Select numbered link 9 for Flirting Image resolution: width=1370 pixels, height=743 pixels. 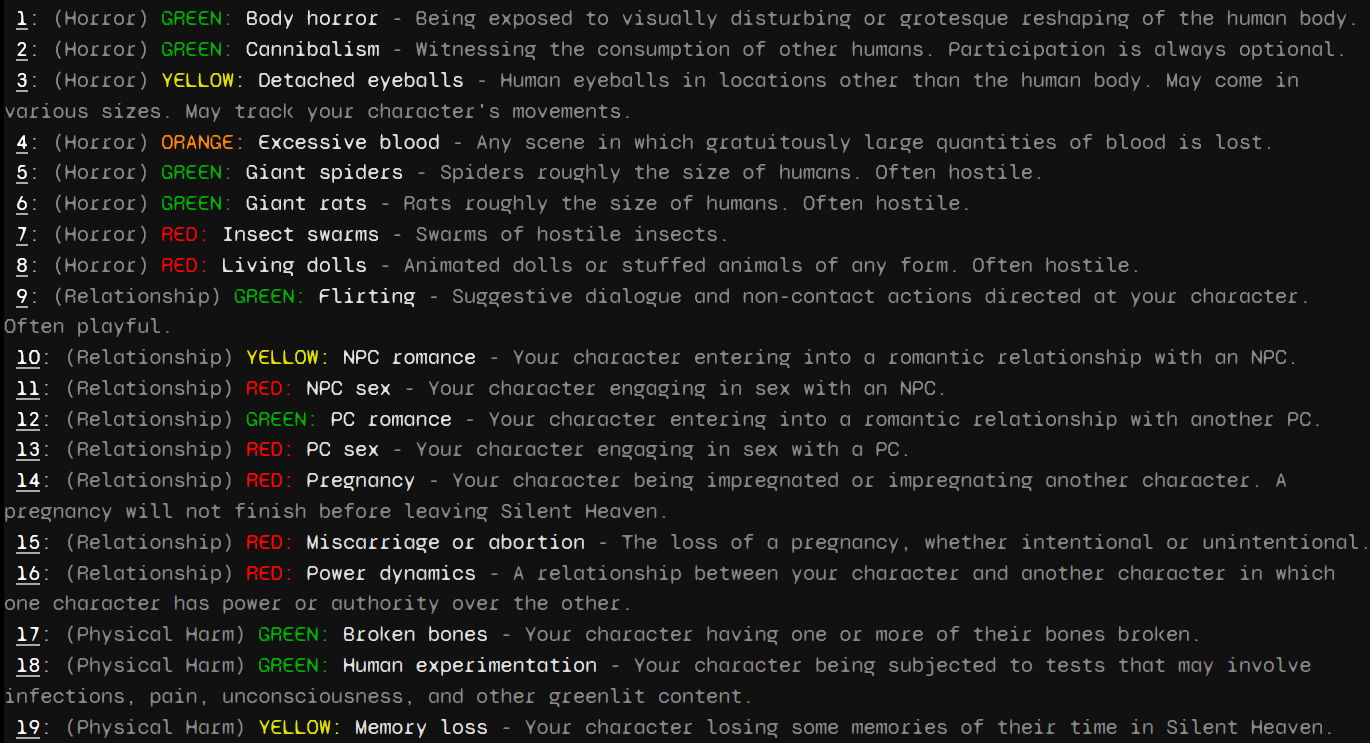coord(22,296)
